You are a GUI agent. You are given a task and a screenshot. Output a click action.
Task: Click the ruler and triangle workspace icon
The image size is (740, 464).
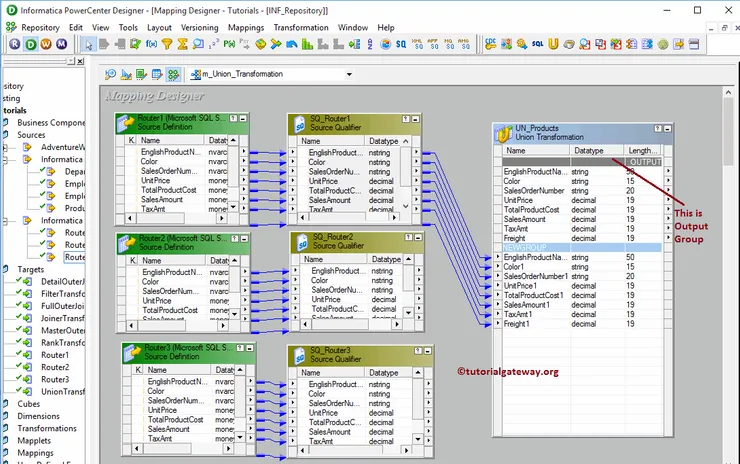point(126,74)
